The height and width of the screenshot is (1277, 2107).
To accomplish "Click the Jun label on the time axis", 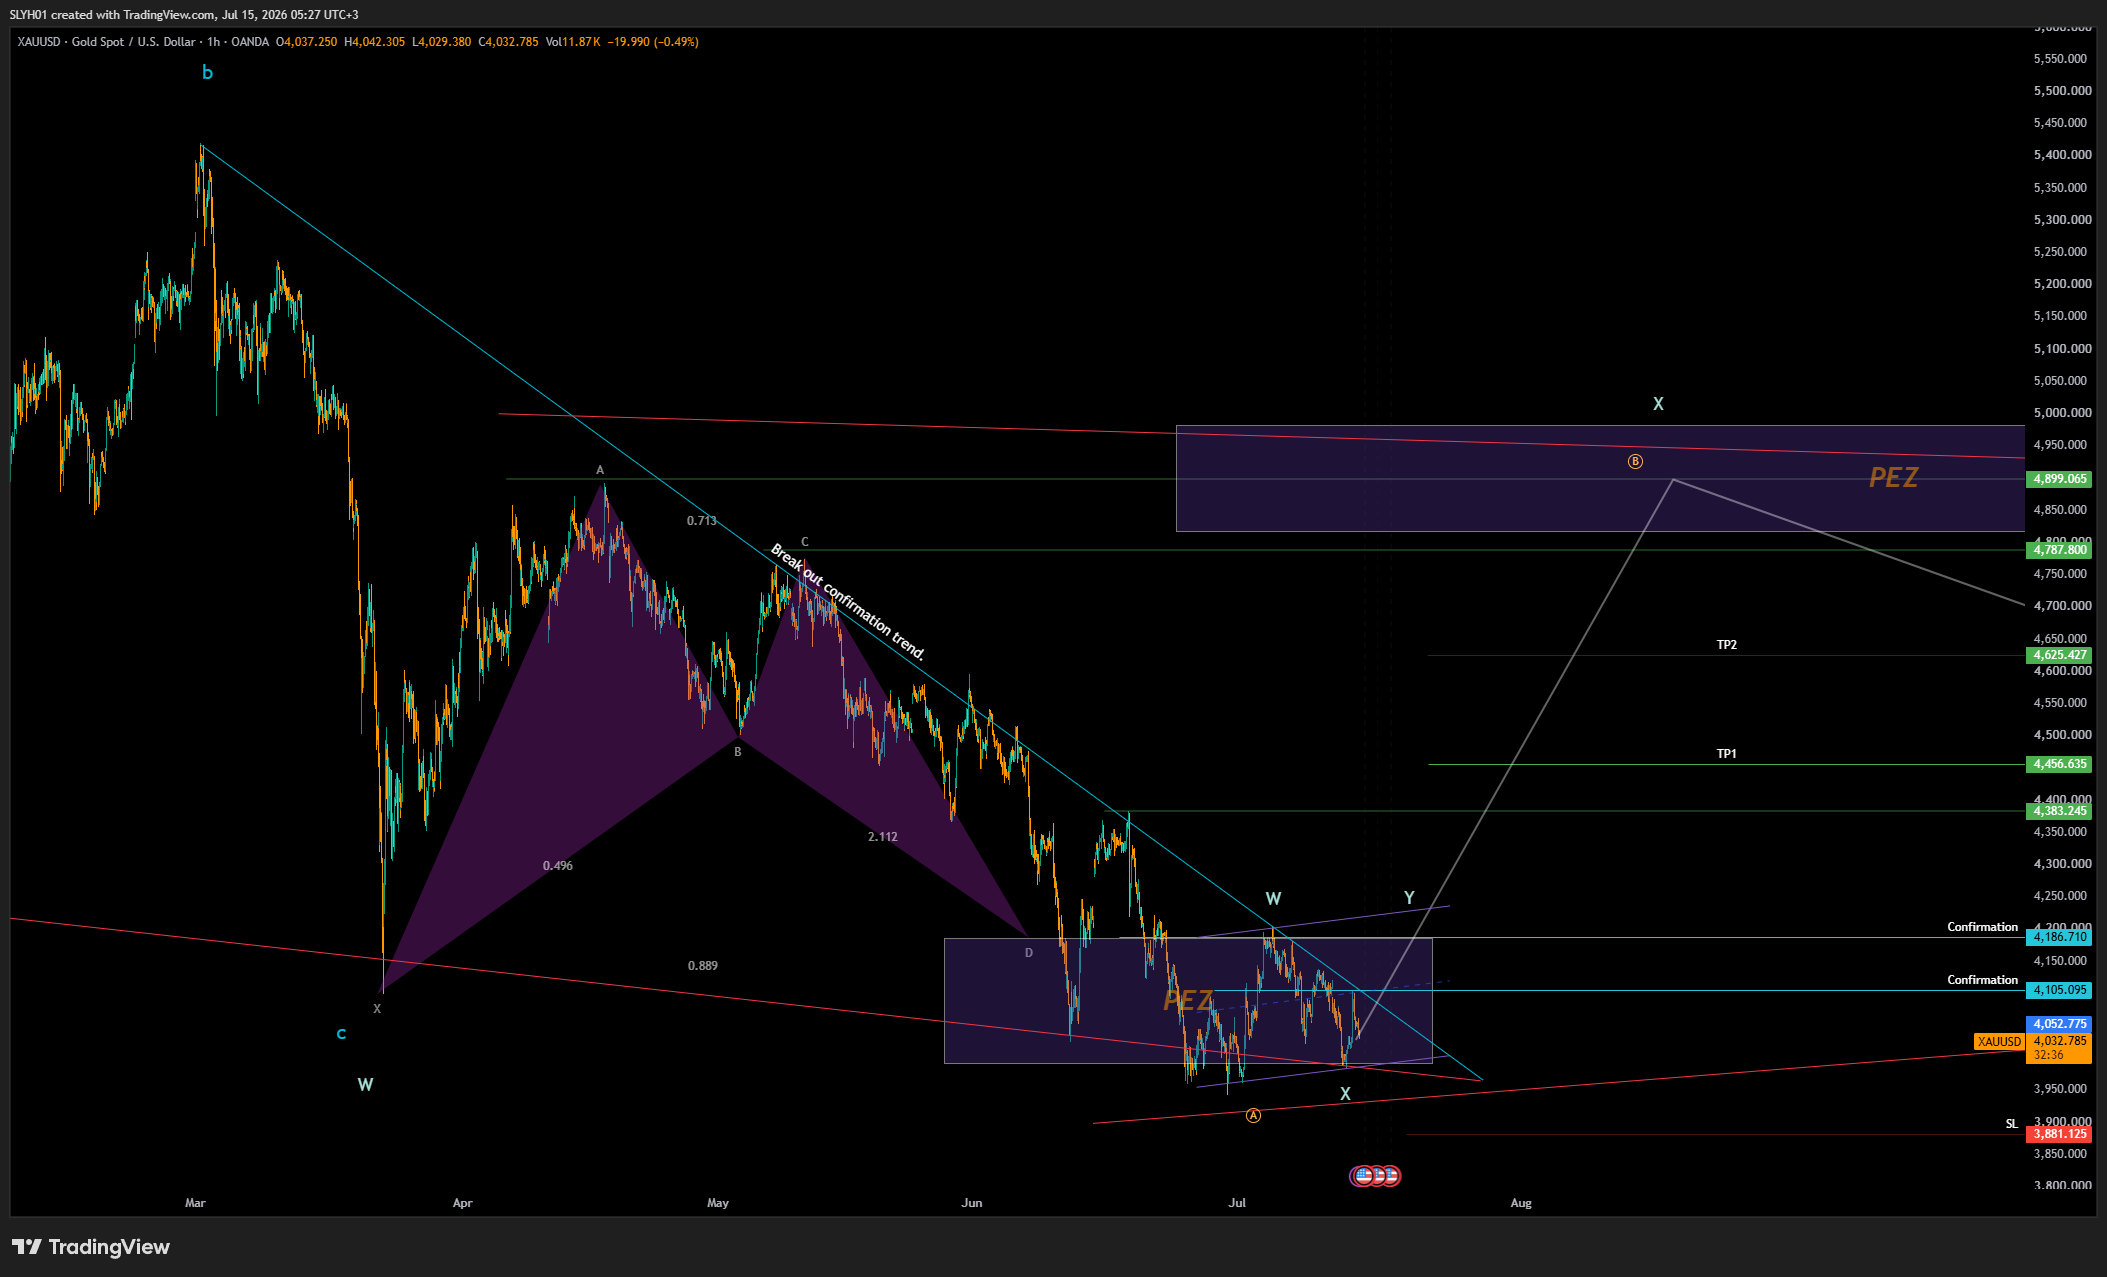I will tap(972, 1203).
